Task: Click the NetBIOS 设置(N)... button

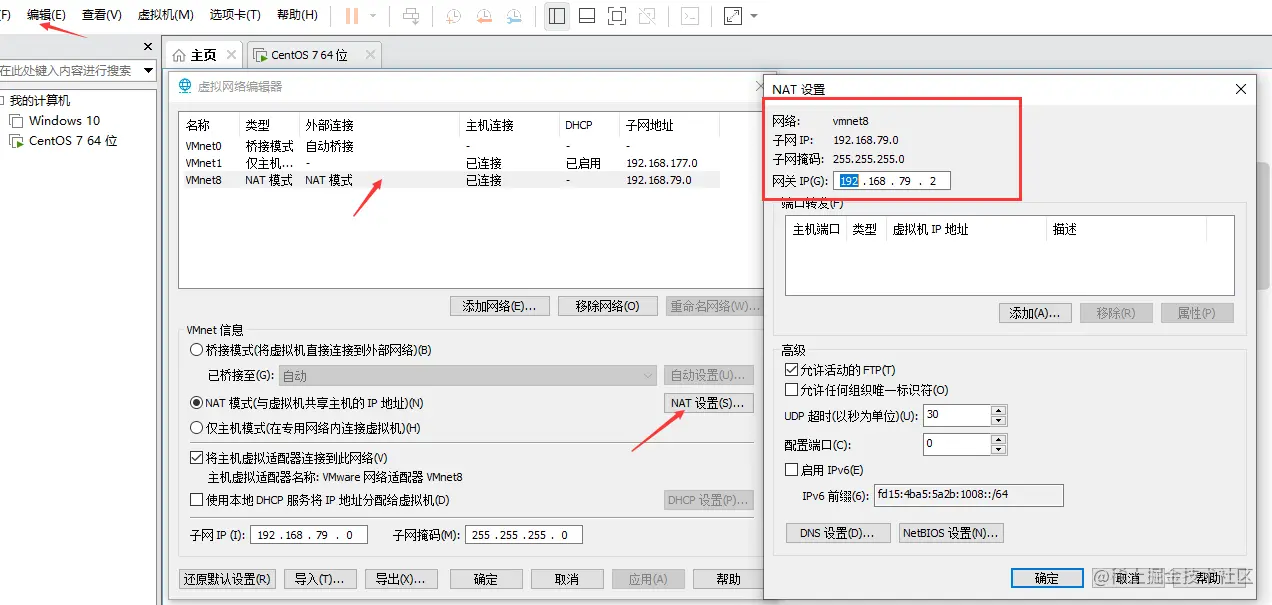Action: pos(951,533)
